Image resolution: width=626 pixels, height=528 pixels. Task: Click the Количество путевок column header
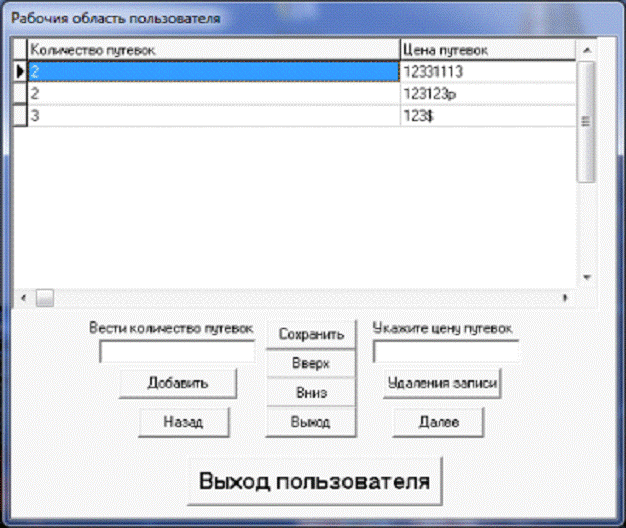214,50
